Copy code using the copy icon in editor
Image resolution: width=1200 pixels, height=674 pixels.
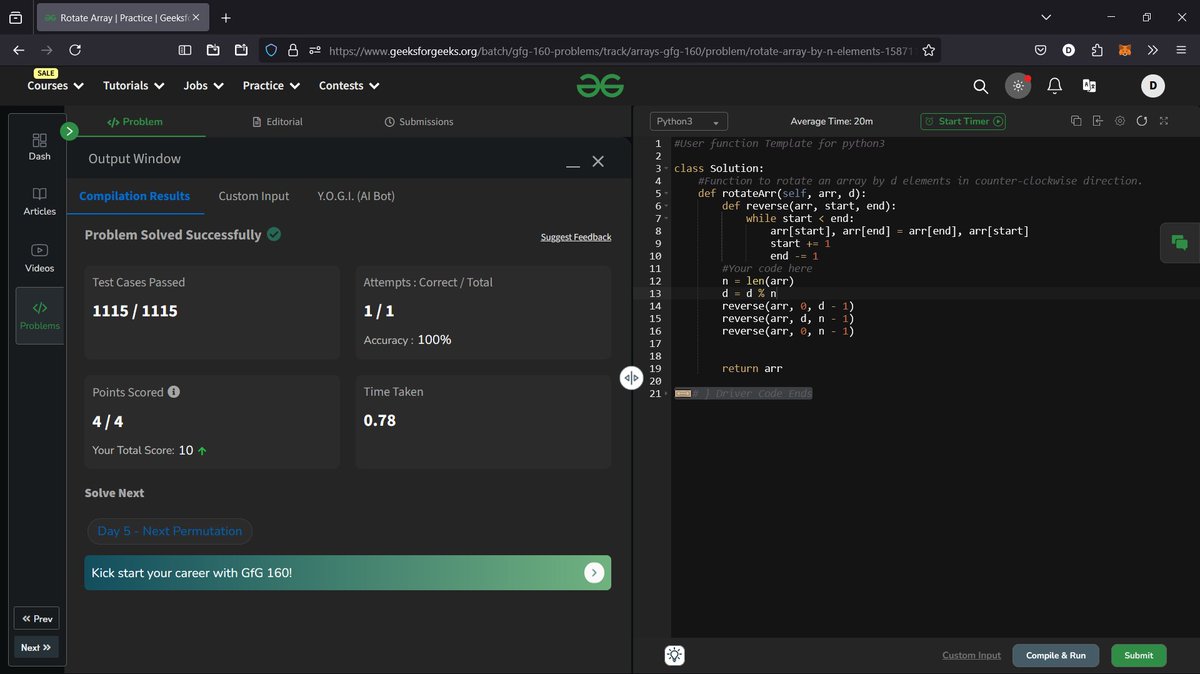pyautogui.click(x=1076, y=121)
